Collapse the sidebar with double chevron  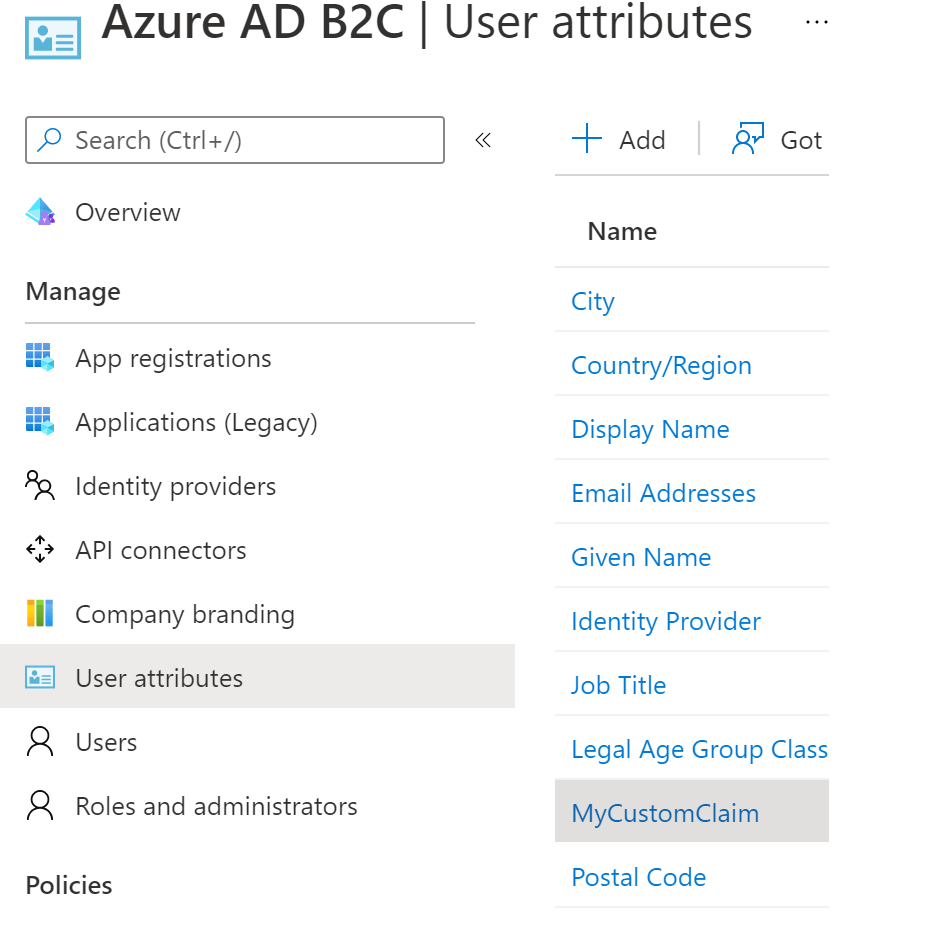click(483, 140)
